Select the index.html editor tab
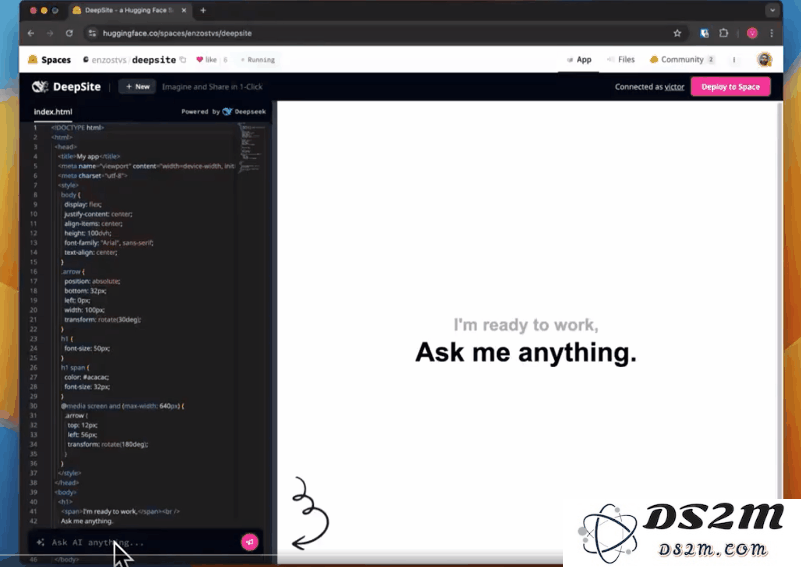Image resolution: width=801 pixels, height=567 pixels. pyautogui.click(x=53, y=112)
